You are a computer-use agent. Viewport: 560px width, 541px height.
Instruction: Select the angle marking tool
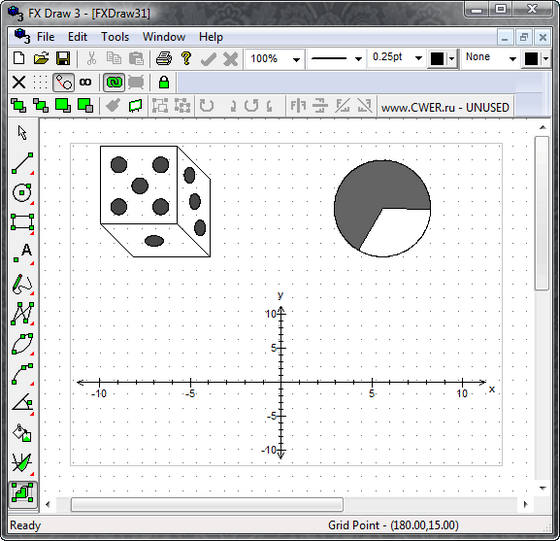coord(22,404)
